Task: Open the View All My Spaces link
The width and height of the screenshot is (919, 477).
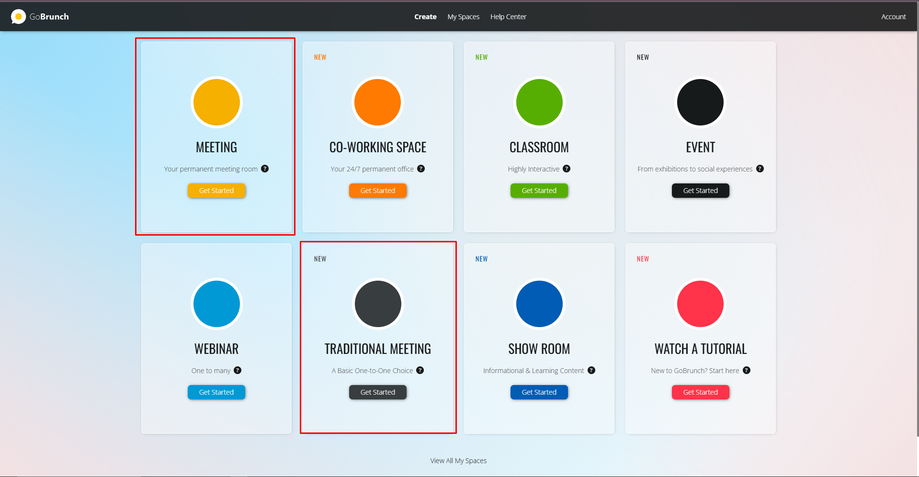Action: tap(458, 461)
